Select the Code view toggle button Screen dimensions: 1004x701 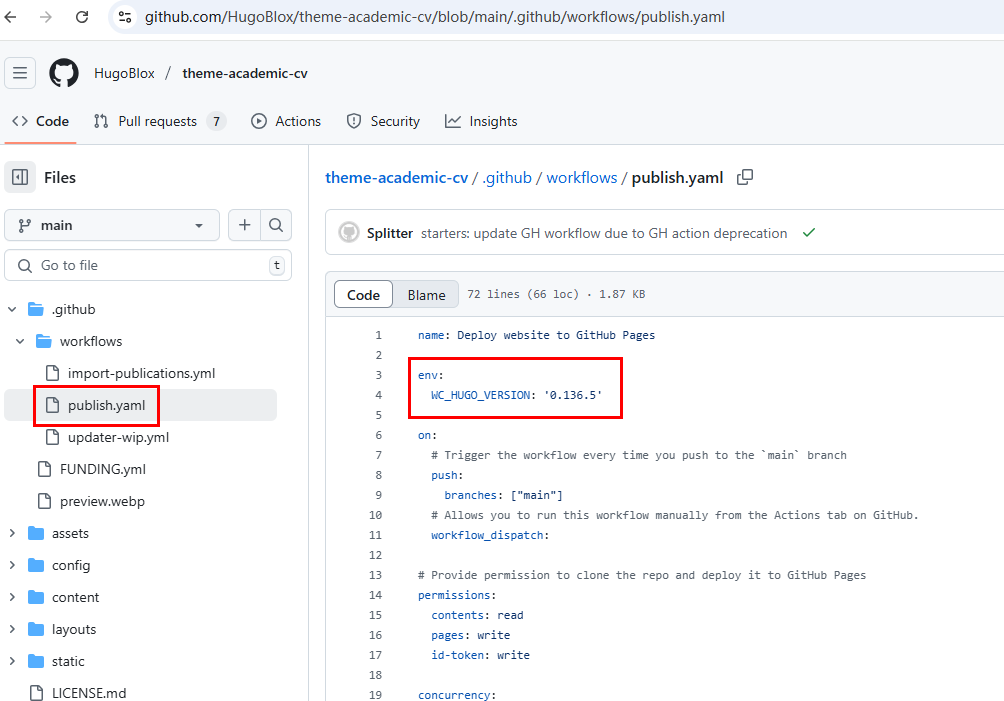click(x=363, y=294)
